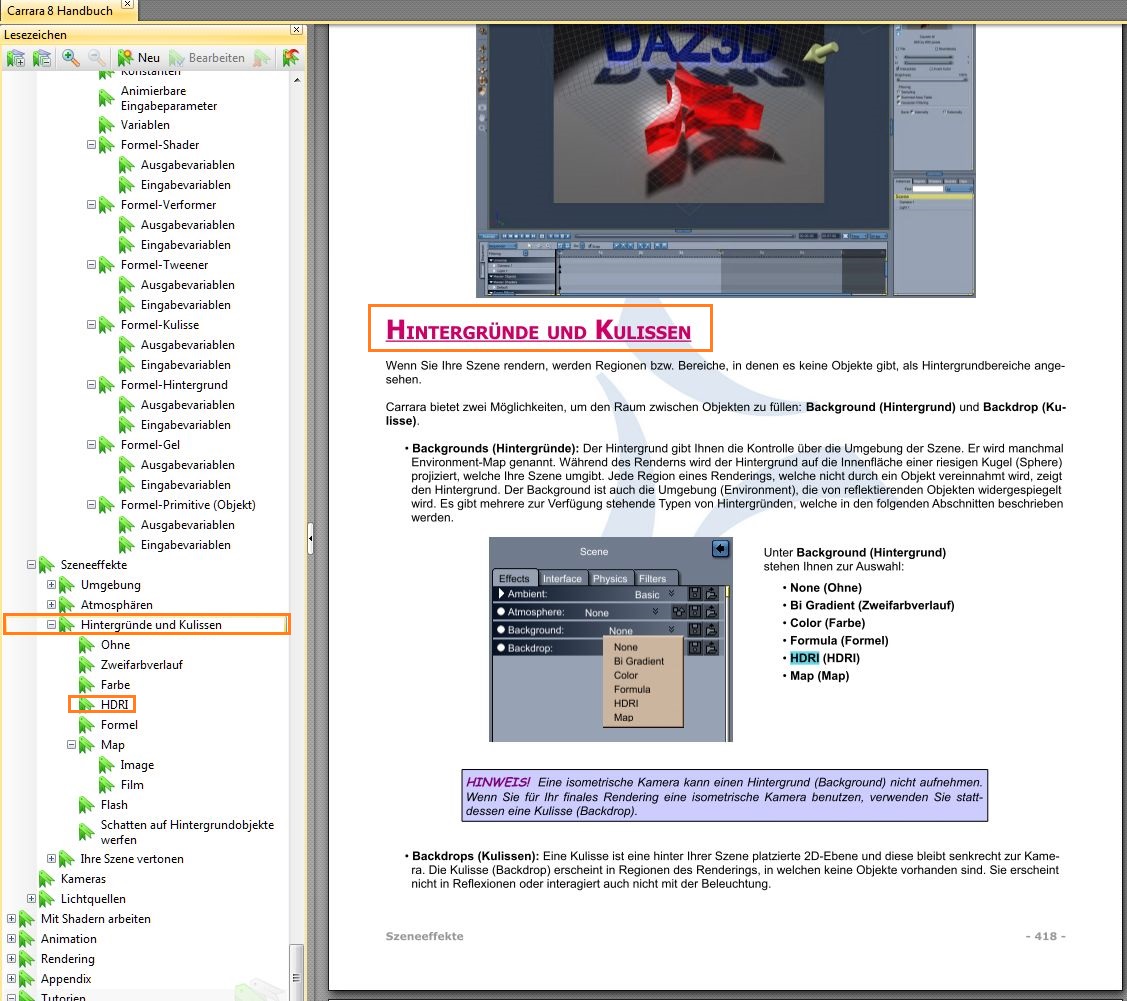Collapse all bookmarks with the minus bookmark icon
The image size is (1127, 1001).
pos(42,58)
